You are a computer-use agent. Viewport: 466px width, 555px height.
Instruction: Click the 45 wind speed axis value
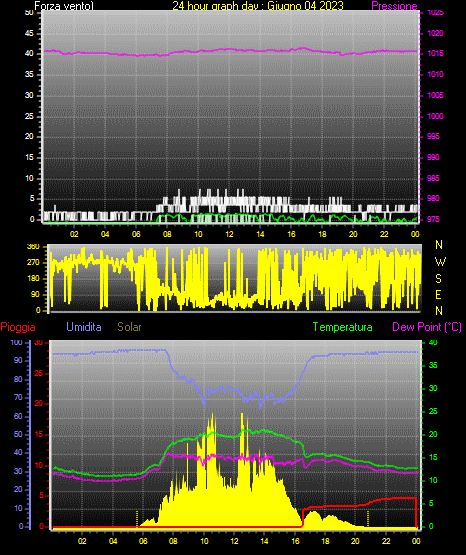pyautogui.click(x=29, y=33)
